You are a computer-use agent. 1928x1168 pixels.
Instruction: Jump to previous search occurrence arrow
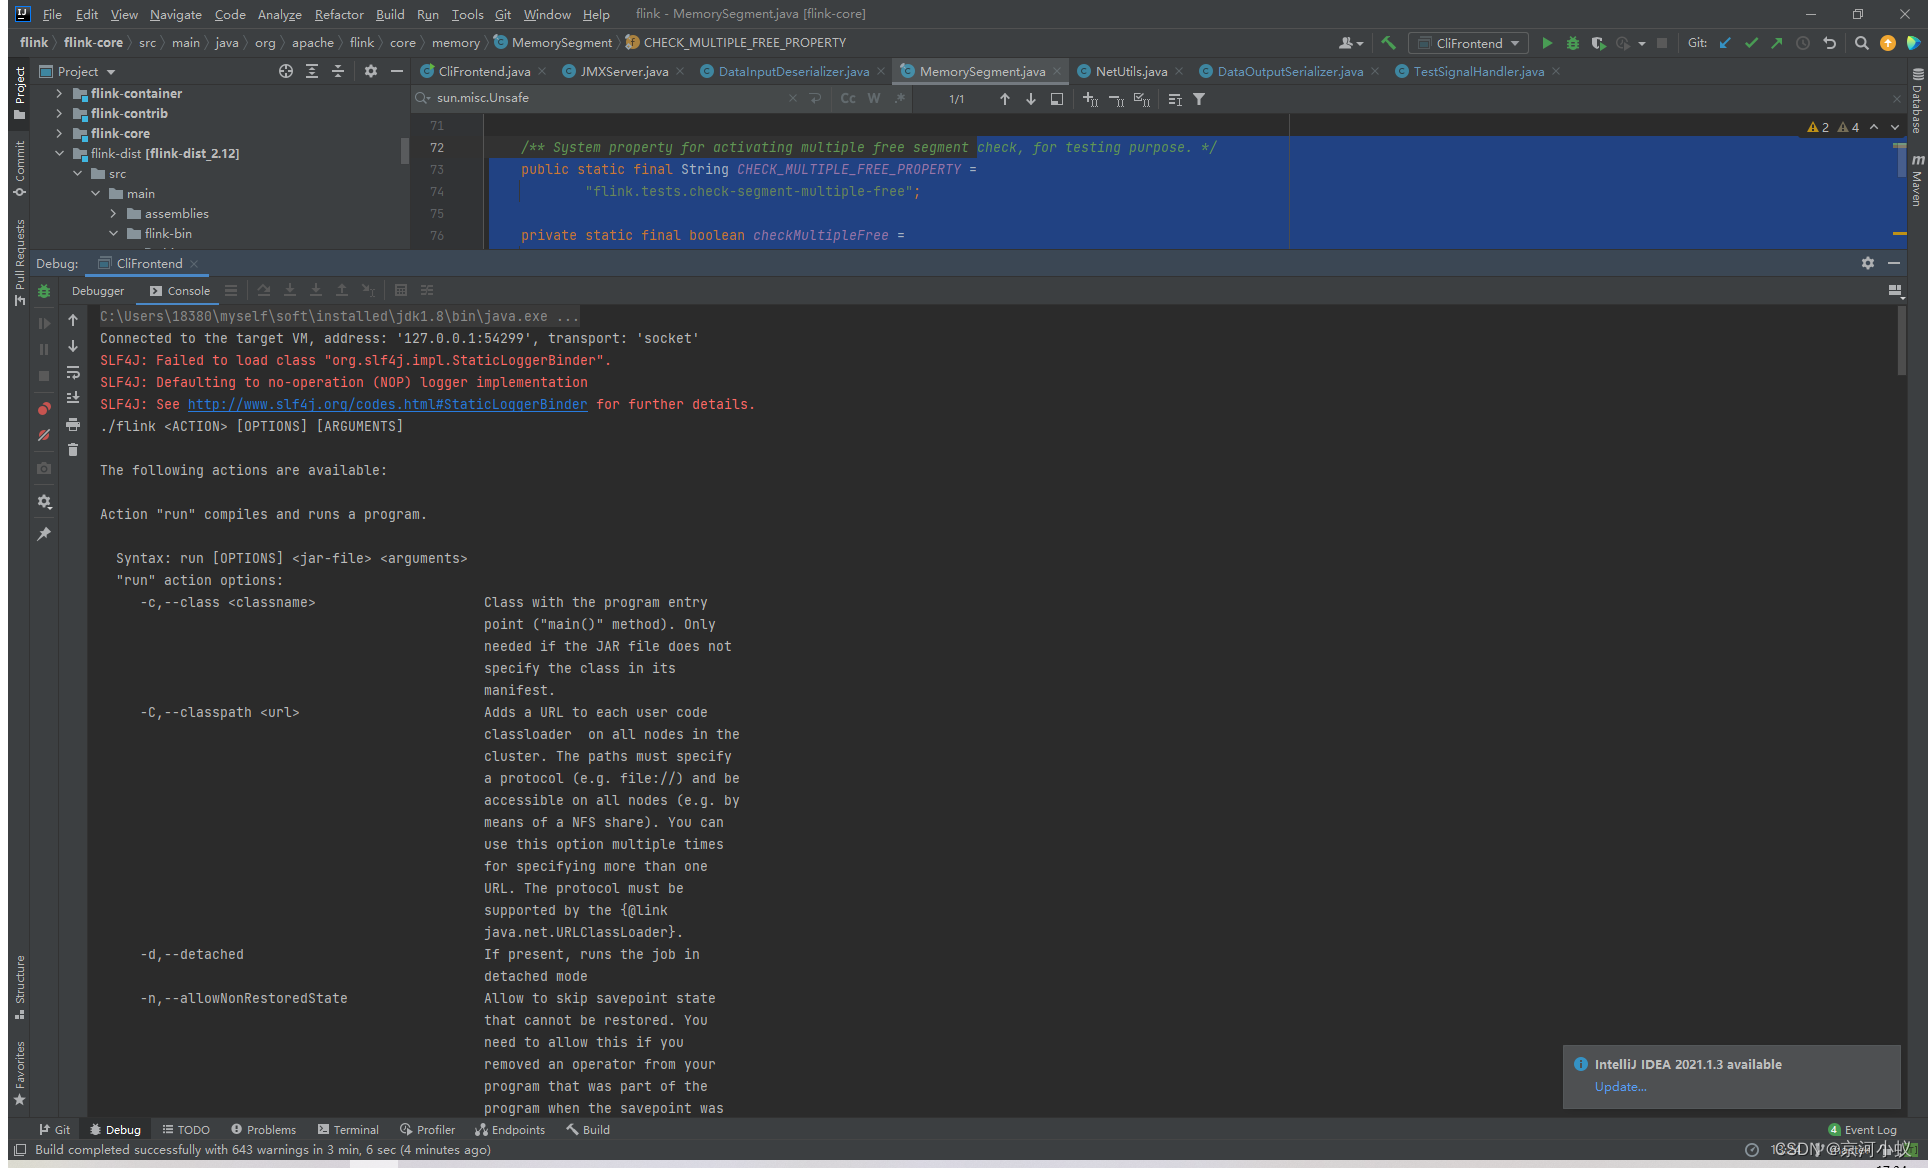[1005, 99]
